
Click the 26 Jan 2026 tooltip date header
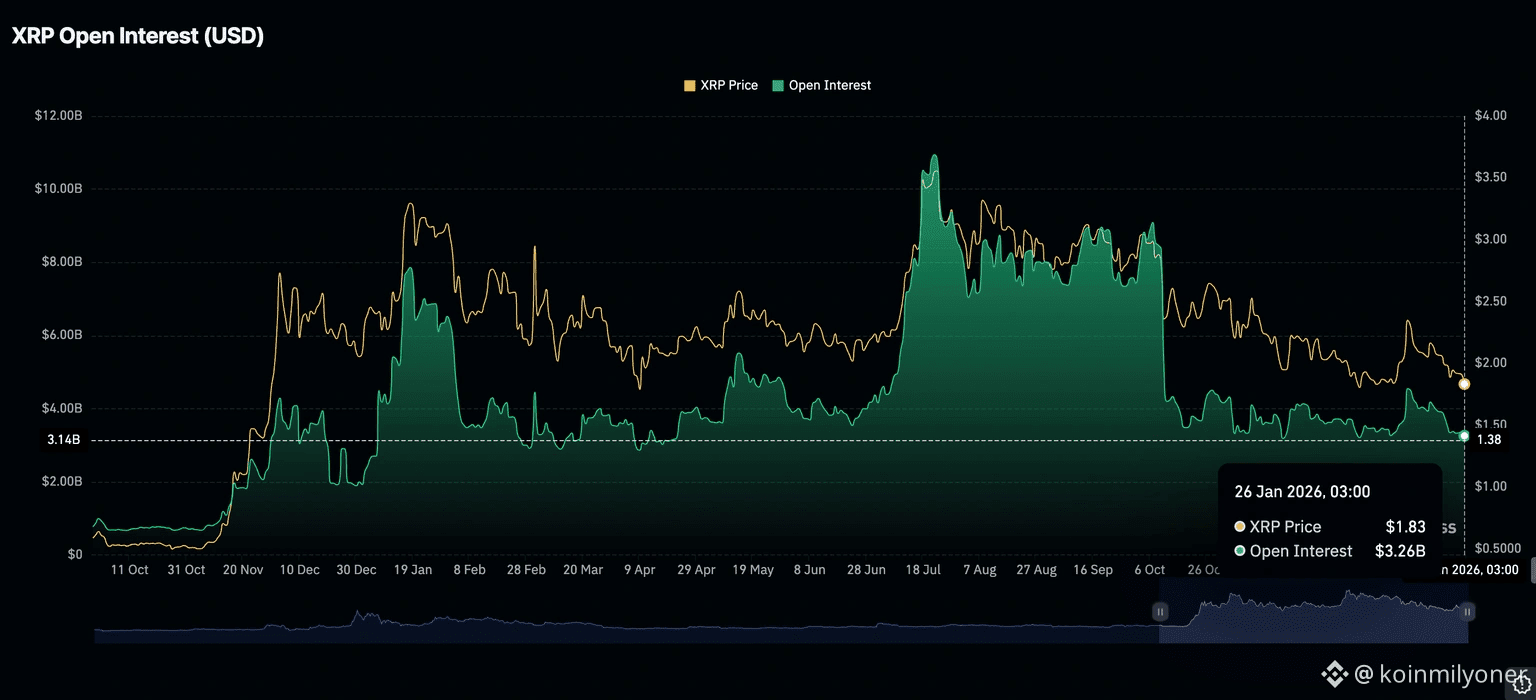click(x=1302, y=491)
